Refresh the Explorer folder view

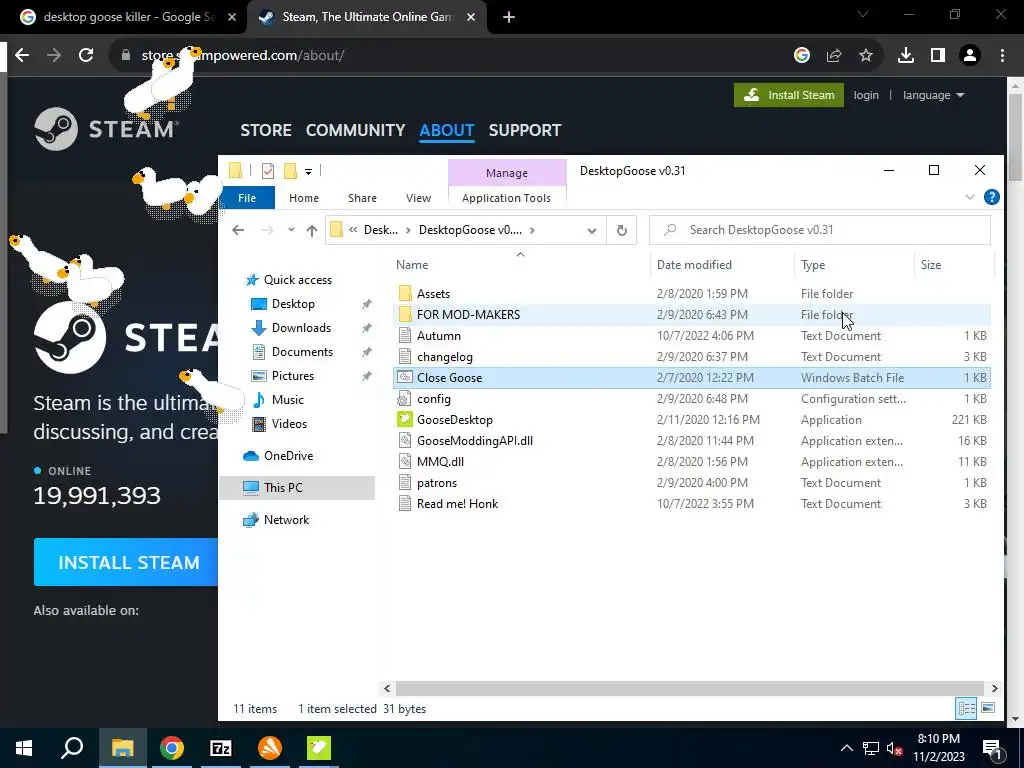pos(622,230)
